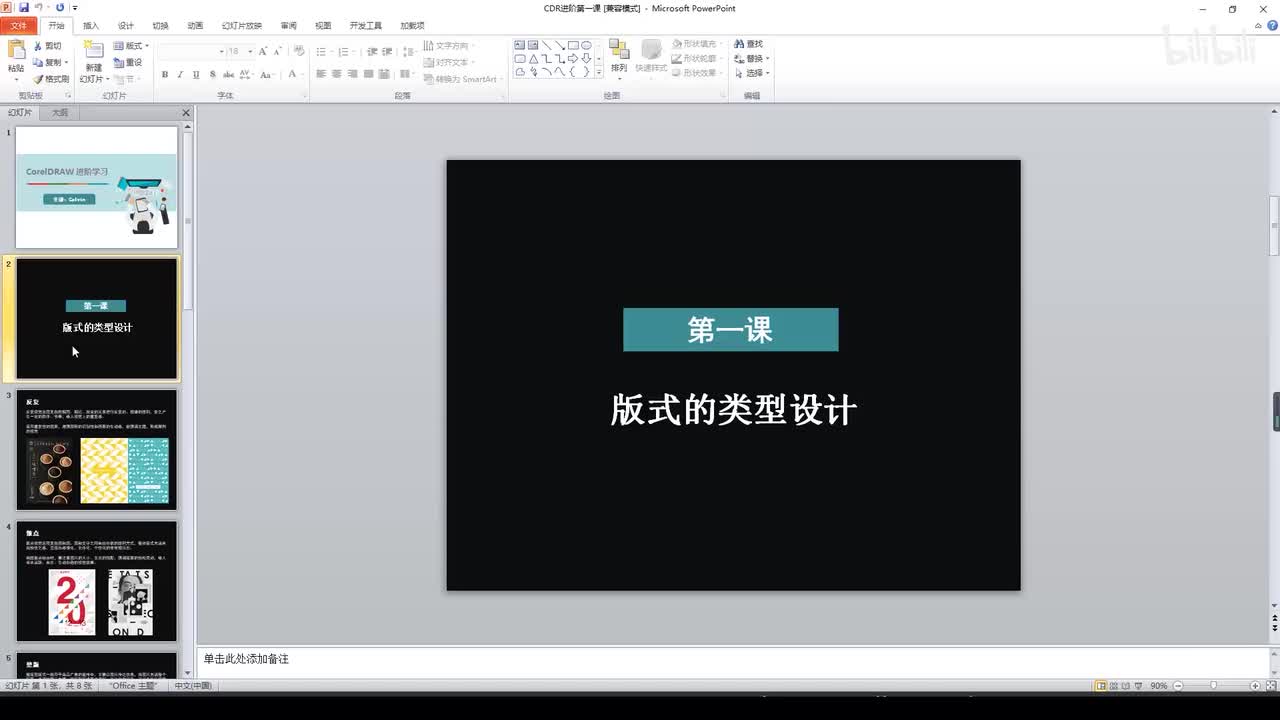Click the zoom in plus button
This screenshot has width=1280, height=720.
click(x=1255, y=686)
